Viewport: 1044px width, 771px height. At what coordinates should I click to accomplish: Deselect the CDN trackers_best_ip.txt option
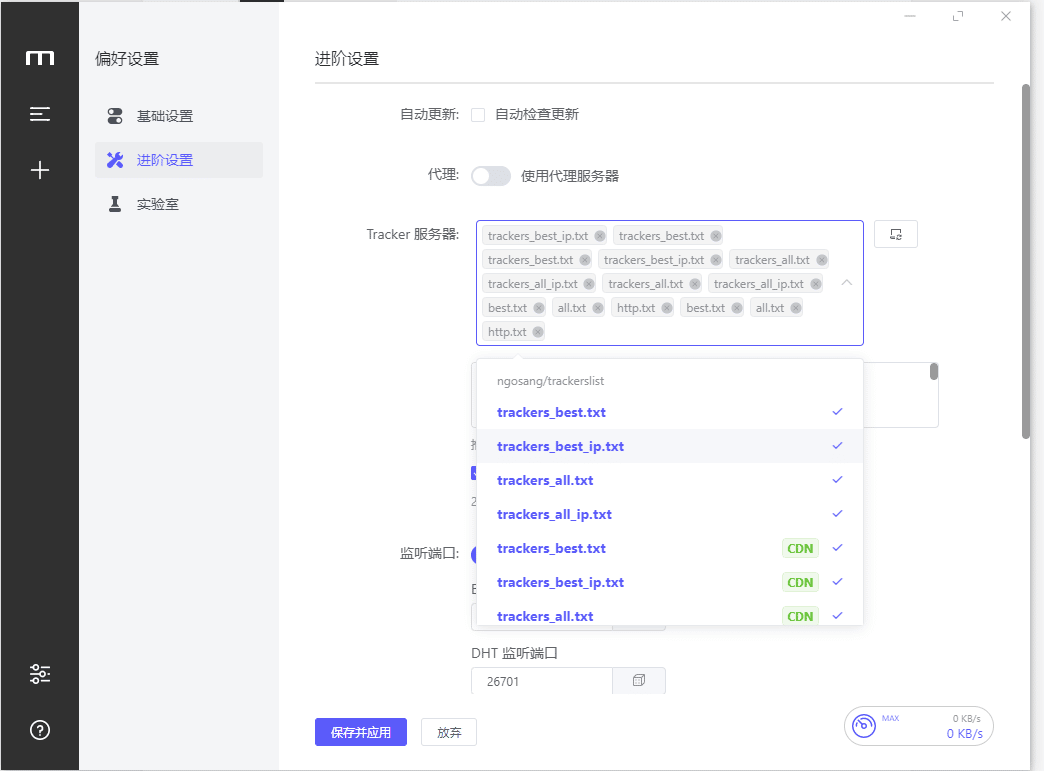coord(670,582)
